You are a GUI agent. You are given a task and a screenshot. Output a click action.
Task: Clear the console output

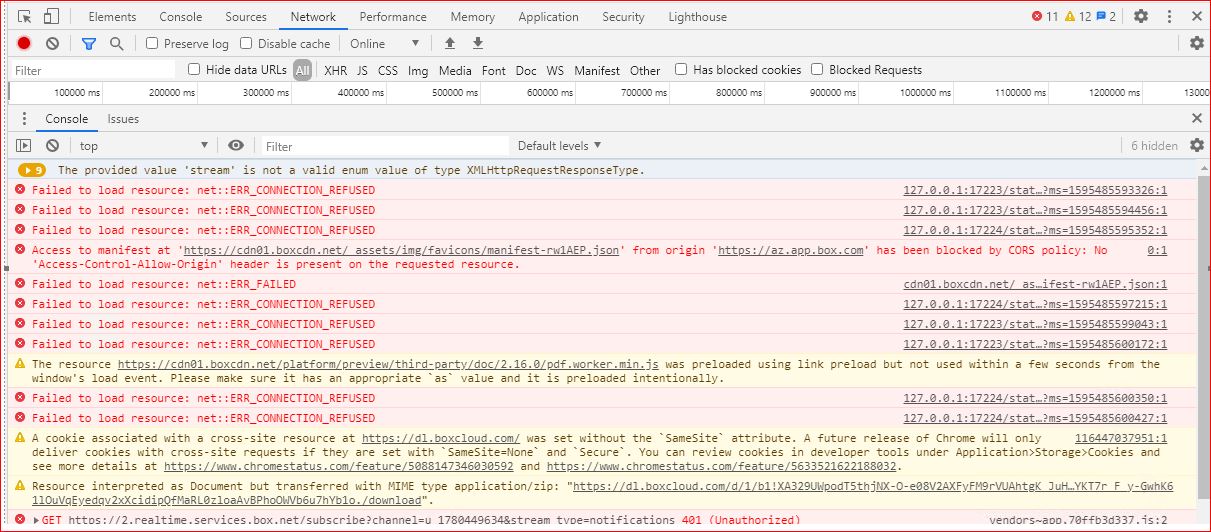52,146
